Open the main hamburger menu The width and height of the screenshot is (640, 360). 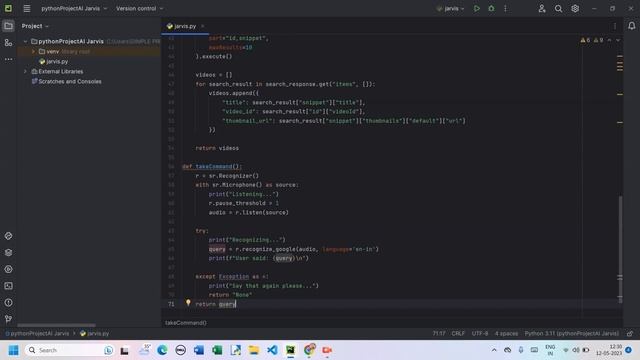[x=27, y=8]
